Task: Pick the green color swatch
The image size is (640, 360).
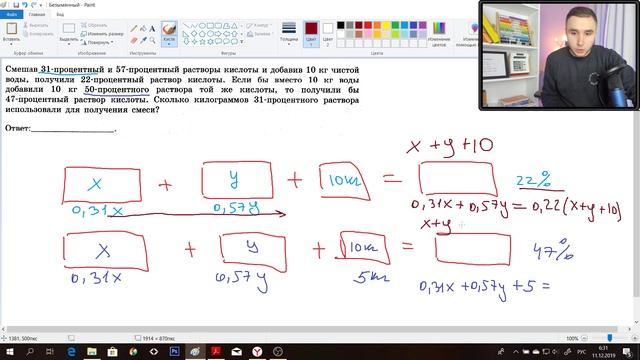Action: coord(395,25)
